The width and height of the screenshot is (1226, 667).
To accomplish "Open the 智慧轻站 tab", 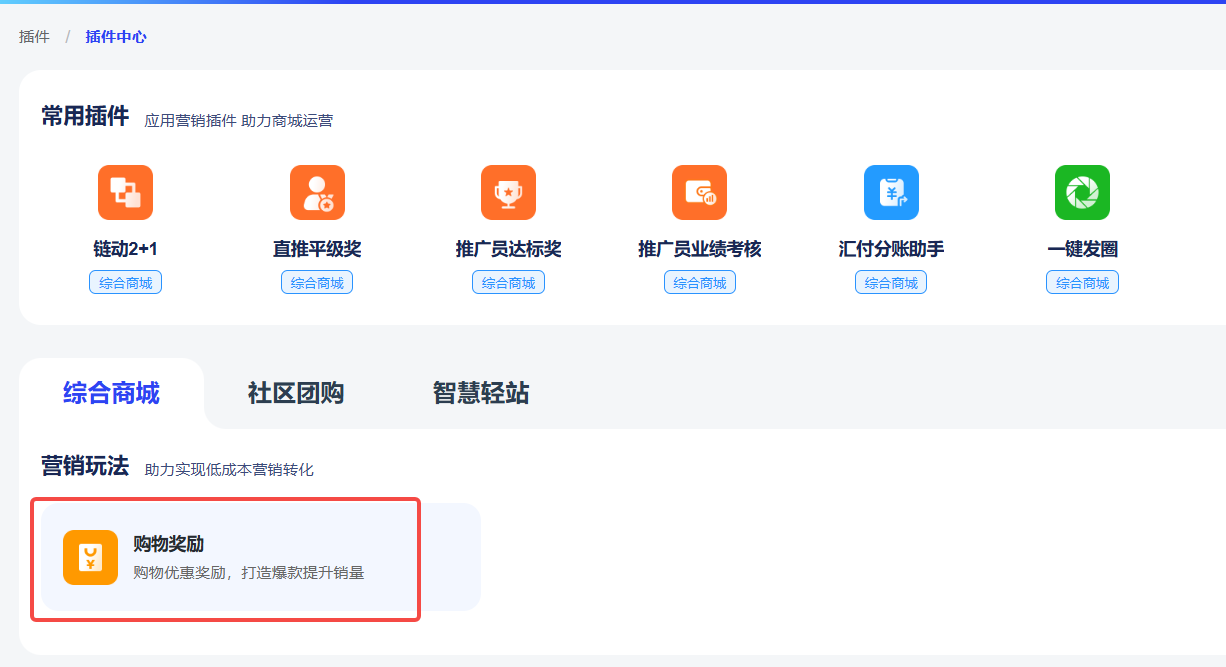I will coord(481,393).
